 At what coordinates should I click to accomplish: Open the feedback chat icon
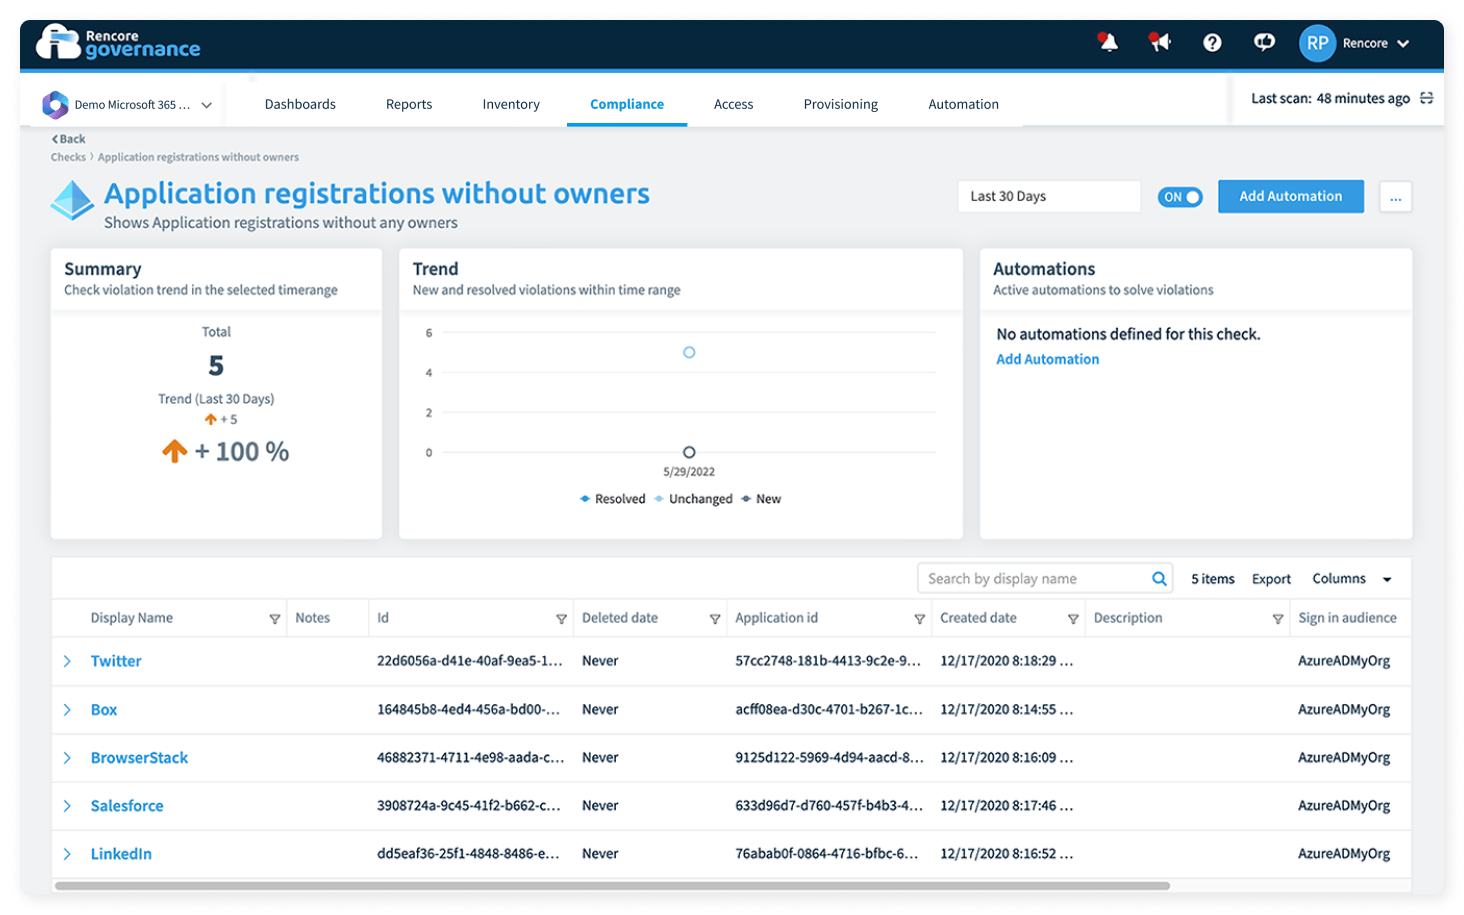coord(1265,42)
